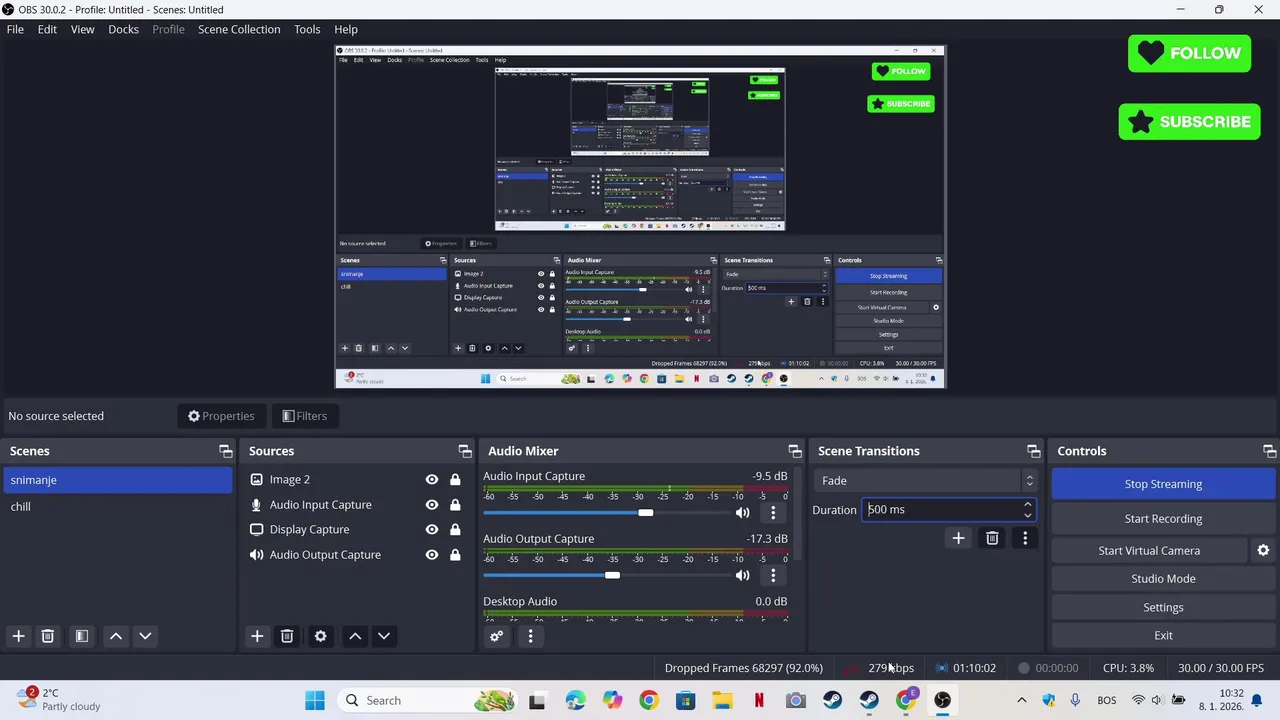Image resolution: width=1280 pixels, height=720 pixels.
Task: Click Stop Streaming button
Action: [x=1163, y=484]
